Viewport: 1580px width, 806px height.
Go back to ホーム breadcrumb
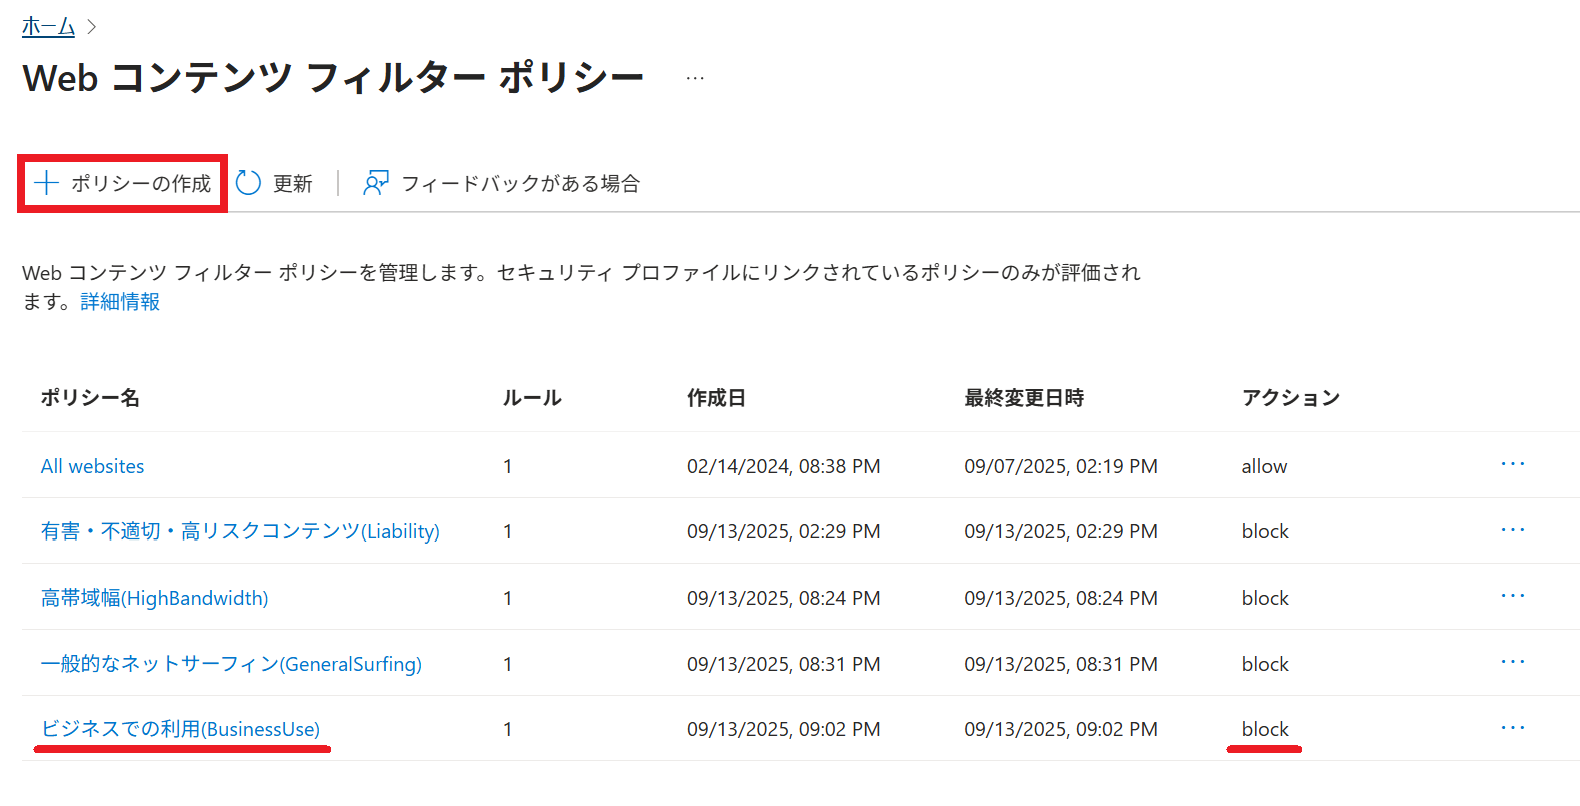coord(48,27)
